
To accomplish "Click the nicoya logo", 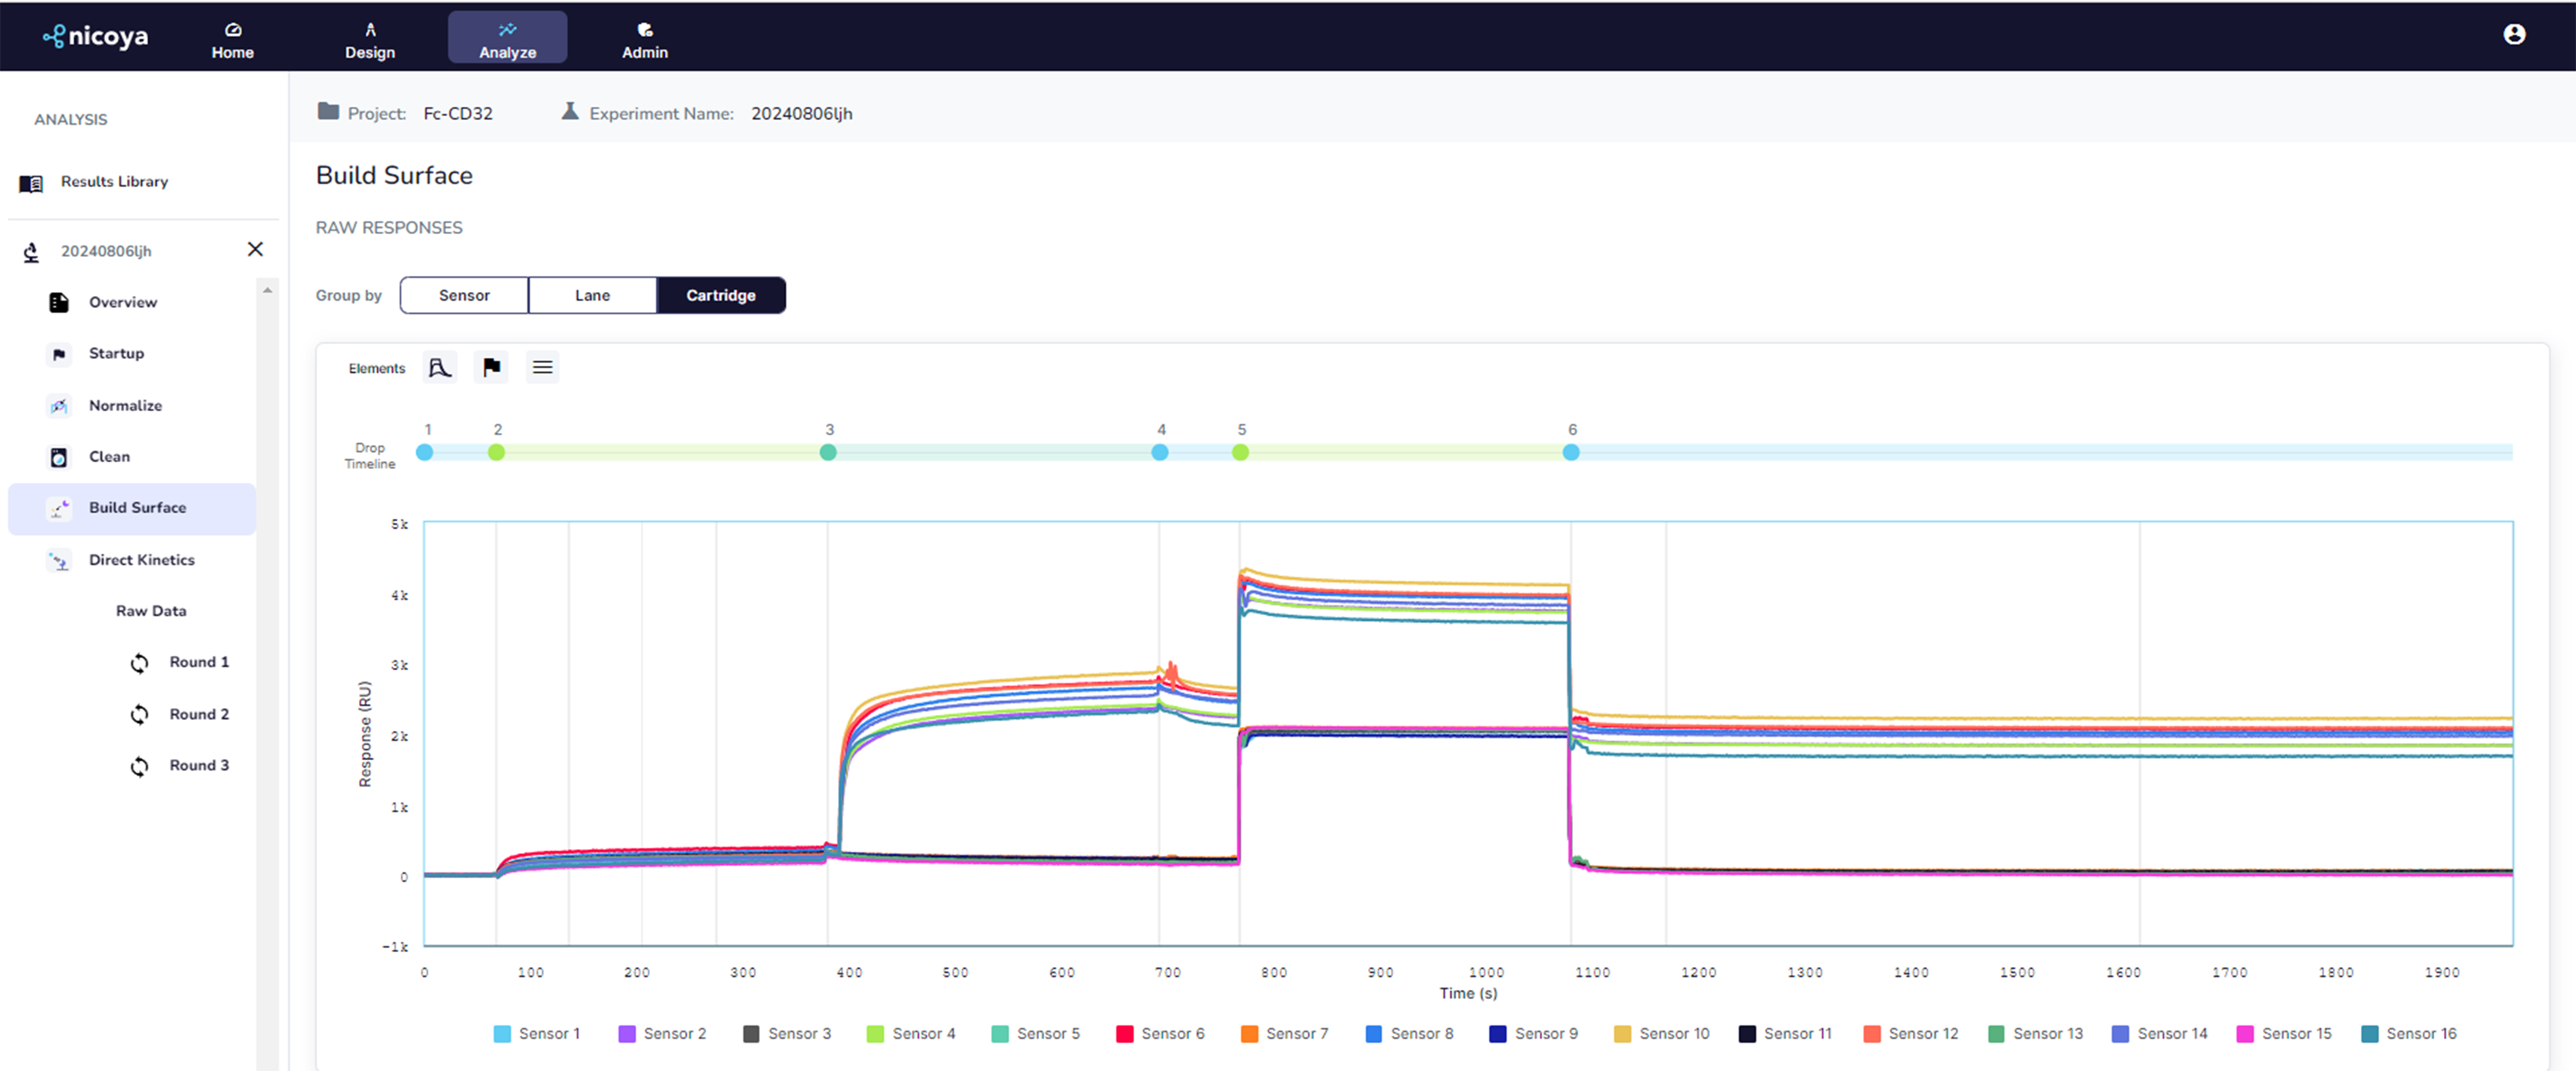I will (x=96, y=36).
